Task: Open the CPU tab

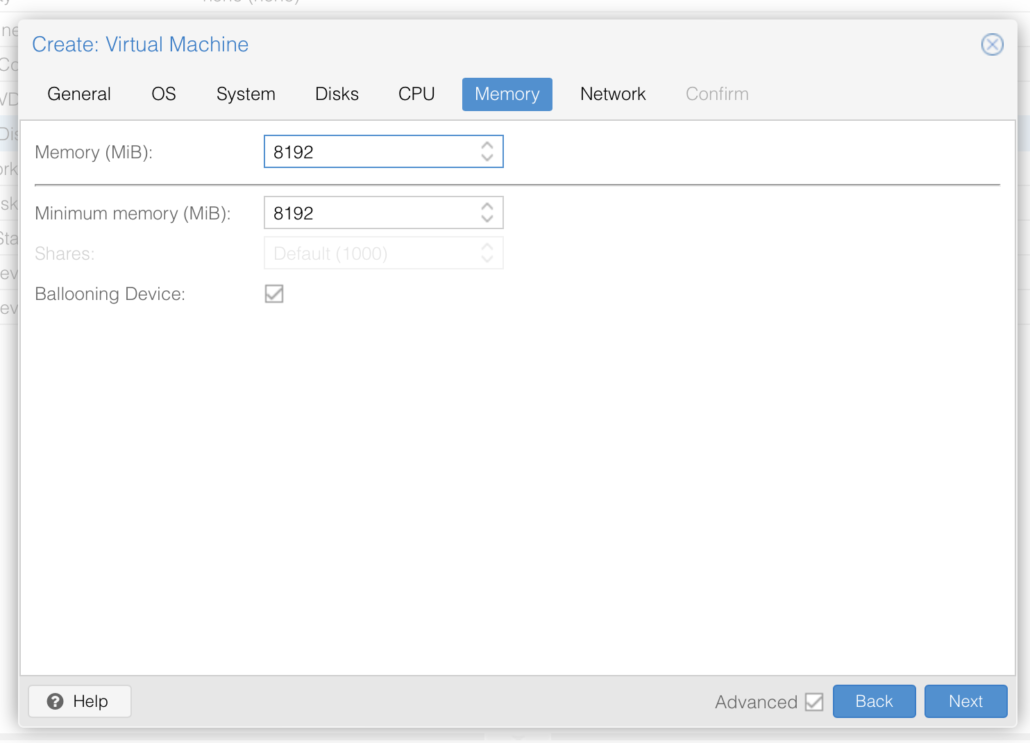Action: point(416,94)
